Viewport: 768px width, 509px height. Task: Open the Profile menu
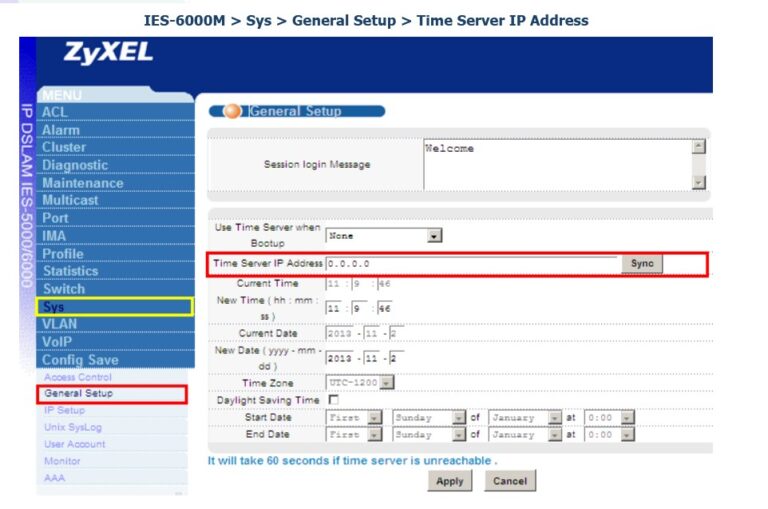pyautogui.click(x=116, y=254)
